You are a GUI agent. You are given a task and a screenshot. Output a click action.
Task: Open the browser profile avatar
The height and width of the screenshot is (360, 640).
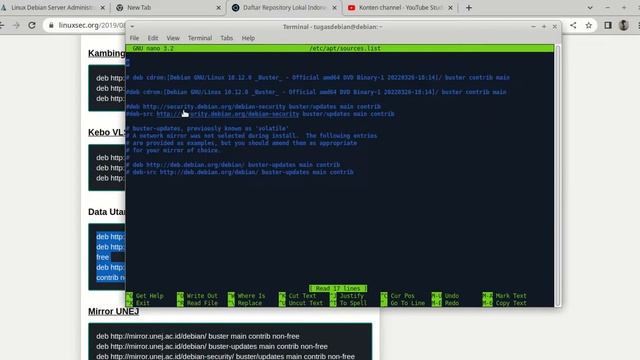tap(623, 25)
